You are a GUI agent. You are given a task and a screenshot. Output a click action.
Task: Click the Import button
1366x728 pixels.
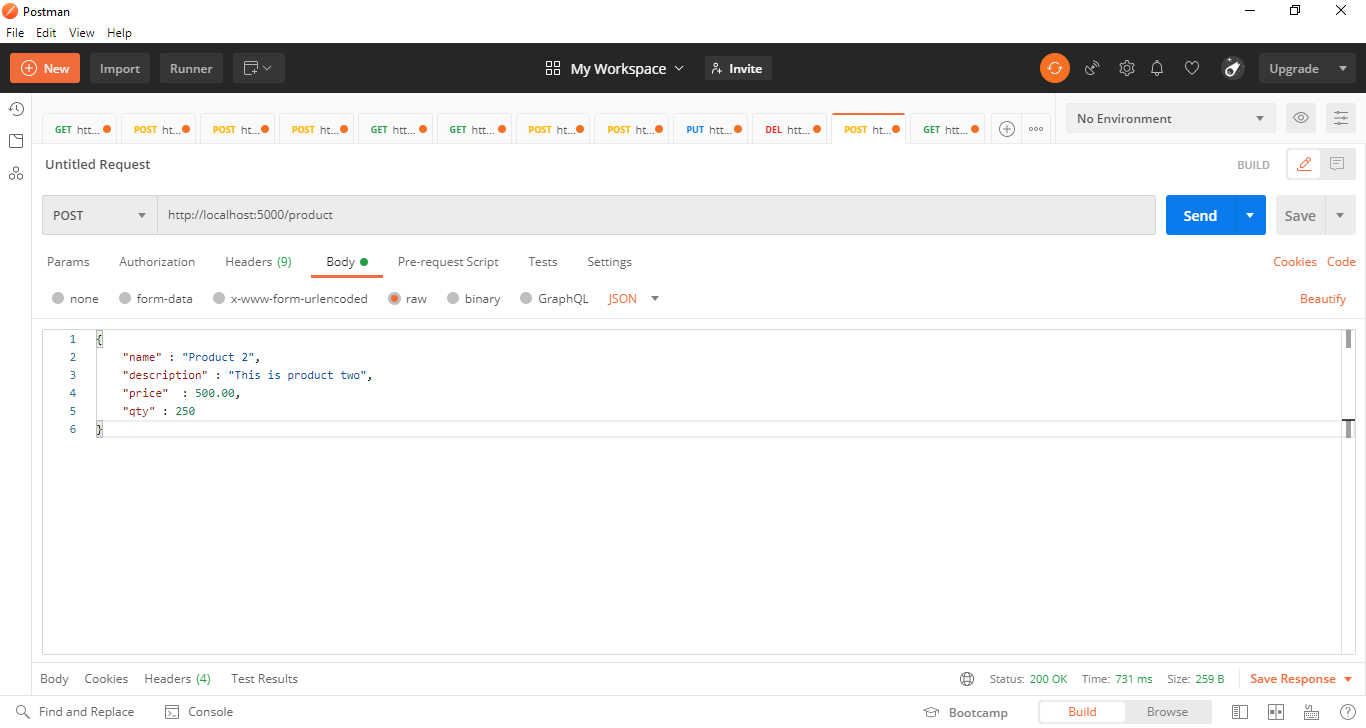click(120, 68)
